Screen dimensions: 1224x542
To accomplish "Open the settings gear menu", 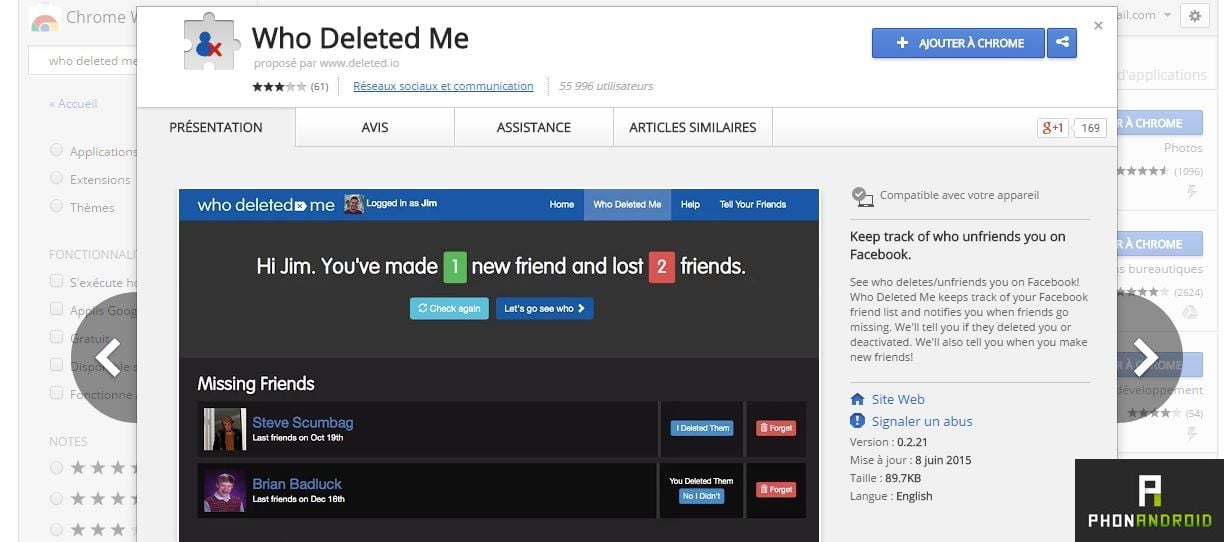I will coord(1194,15).
